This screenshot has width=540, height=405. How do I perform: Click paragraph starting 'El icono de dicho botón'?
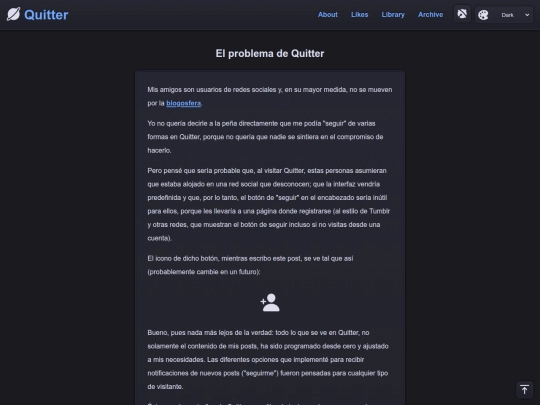[x=270, y=265]
